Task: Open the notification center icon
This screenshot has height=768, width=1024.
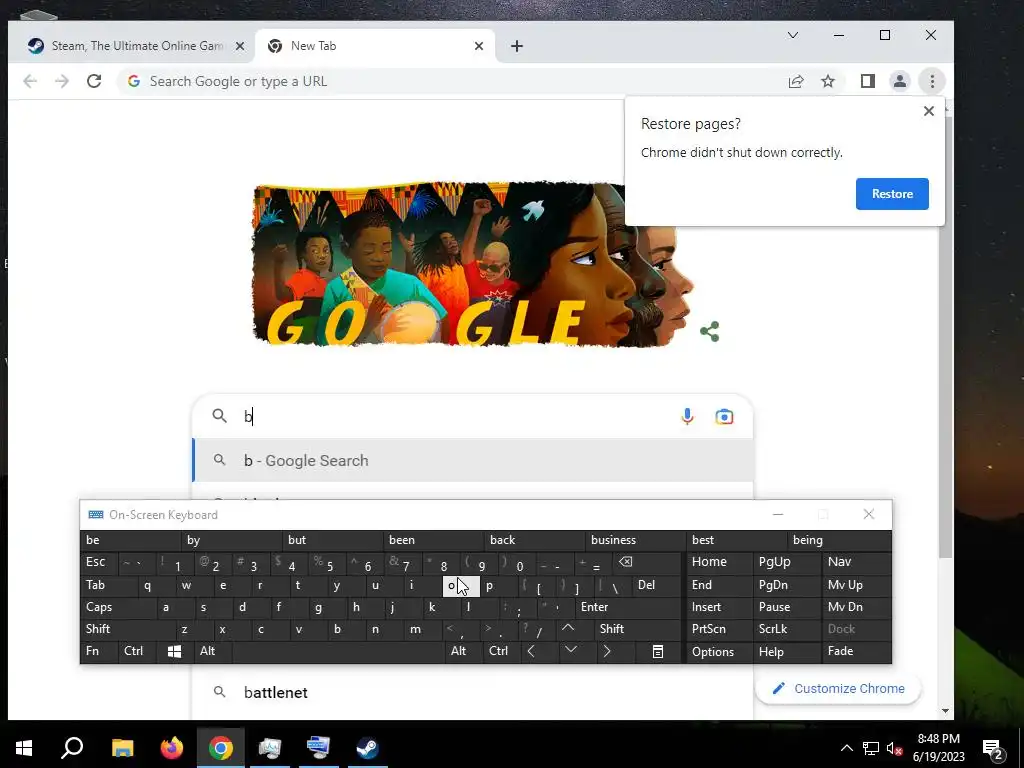Action: [x=993, y=749]
